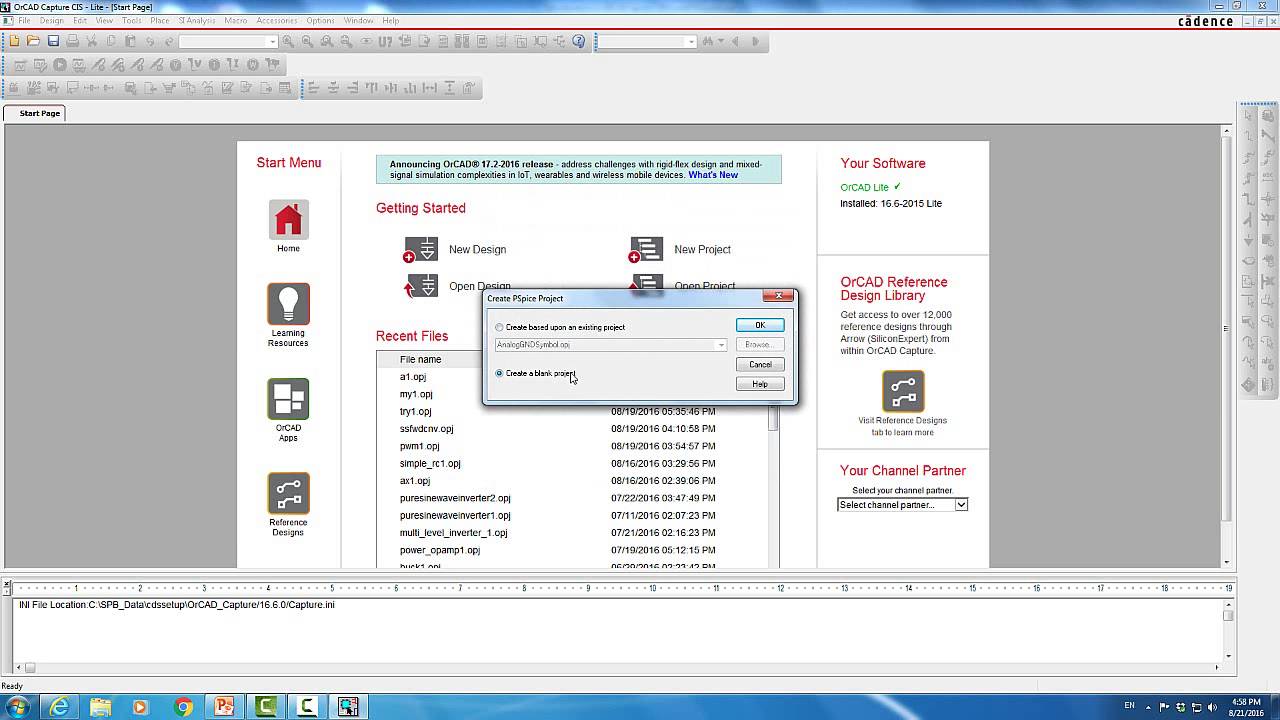Click the clock in the system tray
The image size is (1280, 720).
(x=1245, y=707)
